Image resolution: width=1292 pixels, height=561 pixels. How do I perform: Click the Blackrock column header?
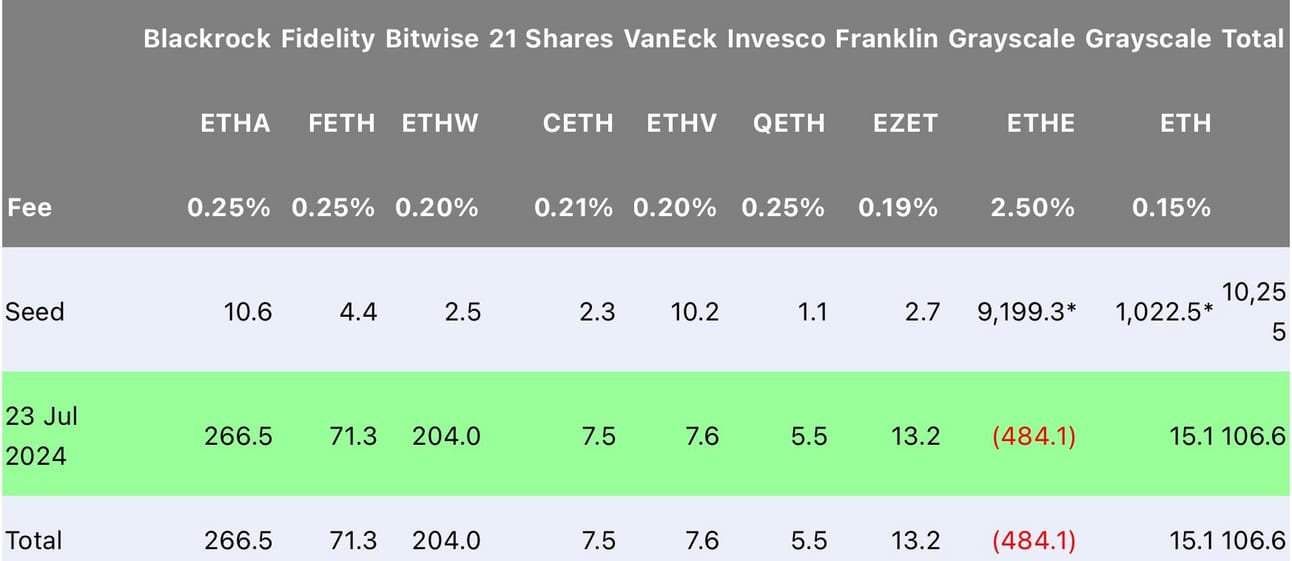207,39
